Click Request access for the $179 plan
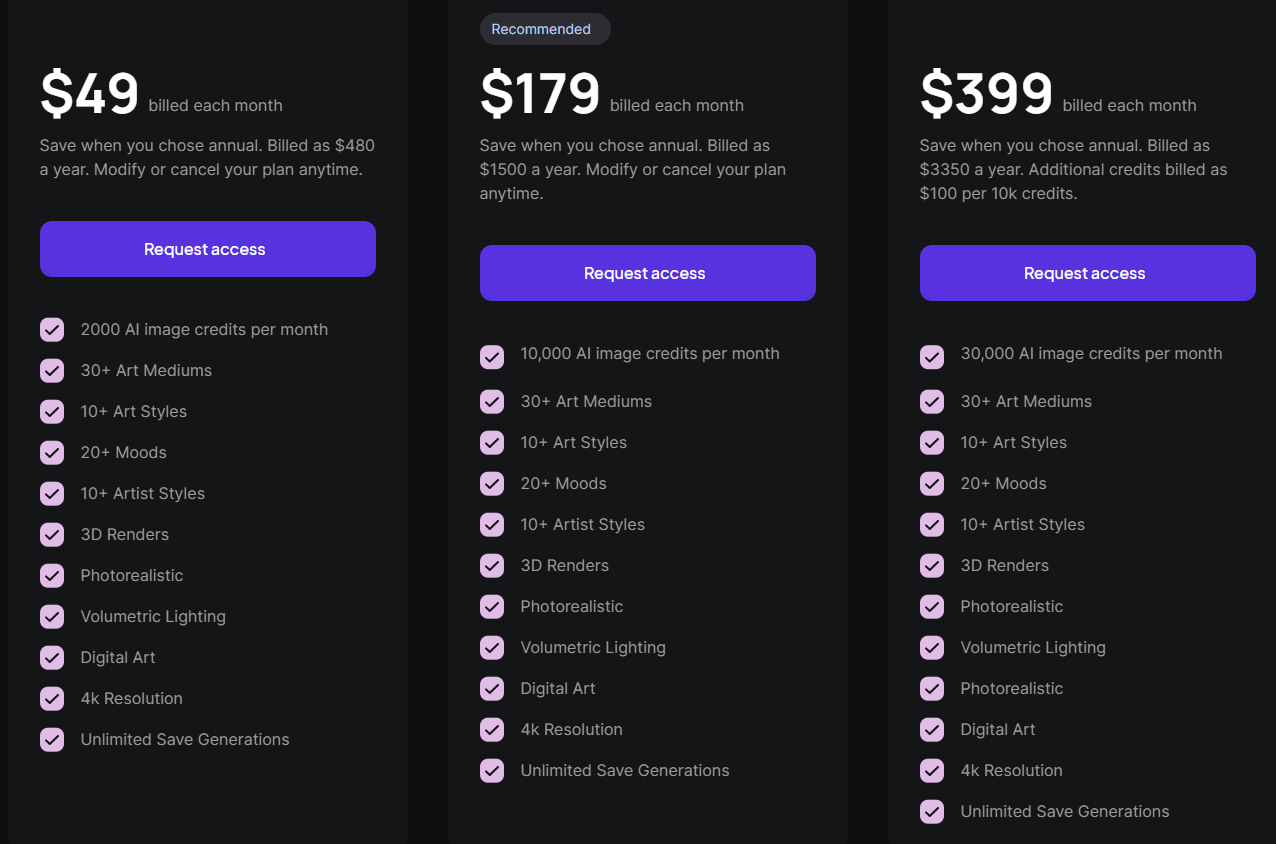This screenshot has height=844, width=1276. click(647, 273)
